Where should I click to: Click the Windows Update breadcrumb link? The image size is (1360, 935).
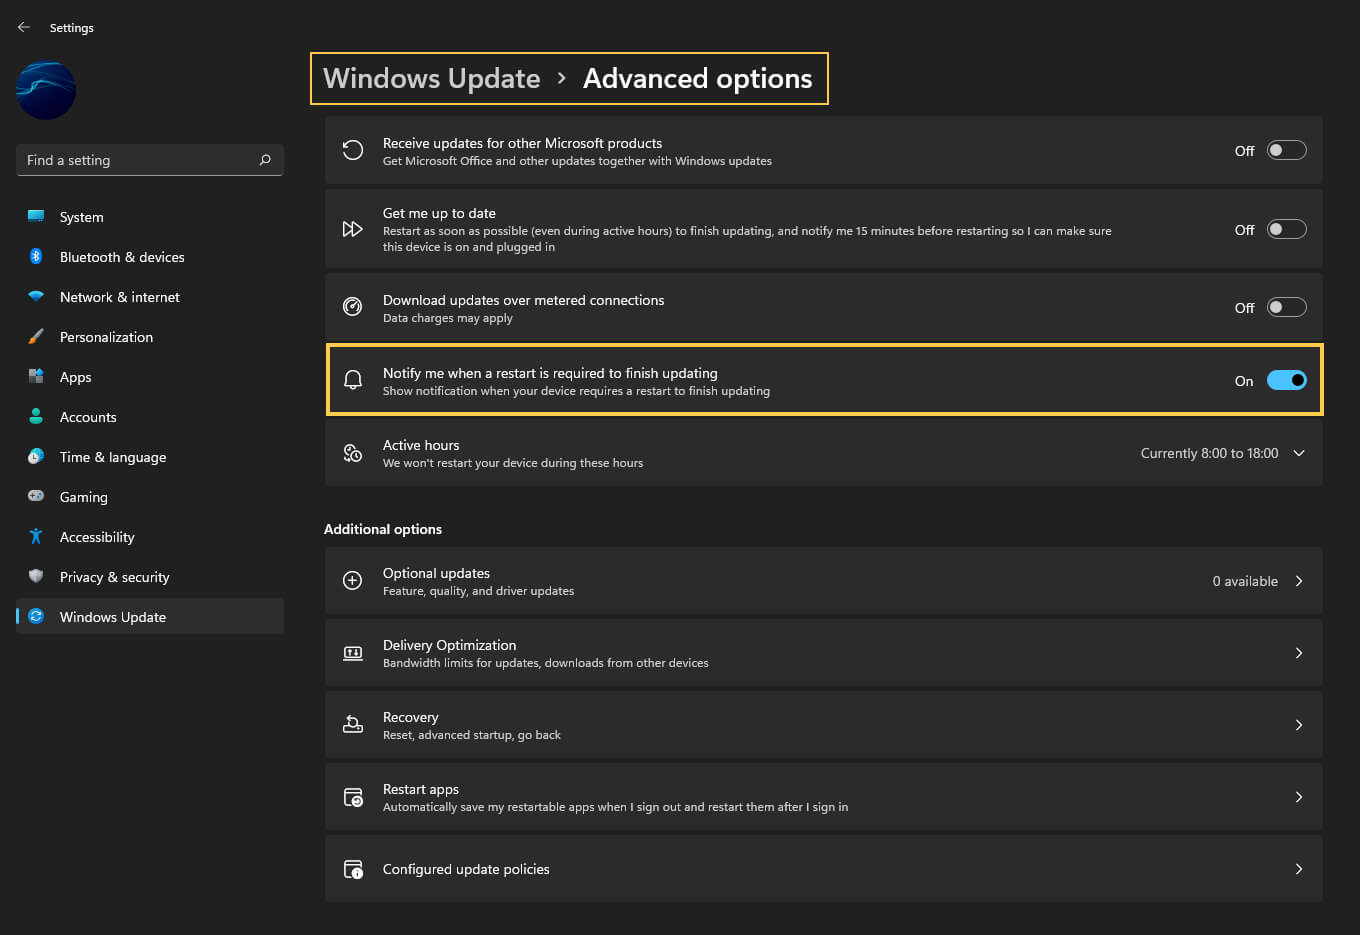point(431,78)
